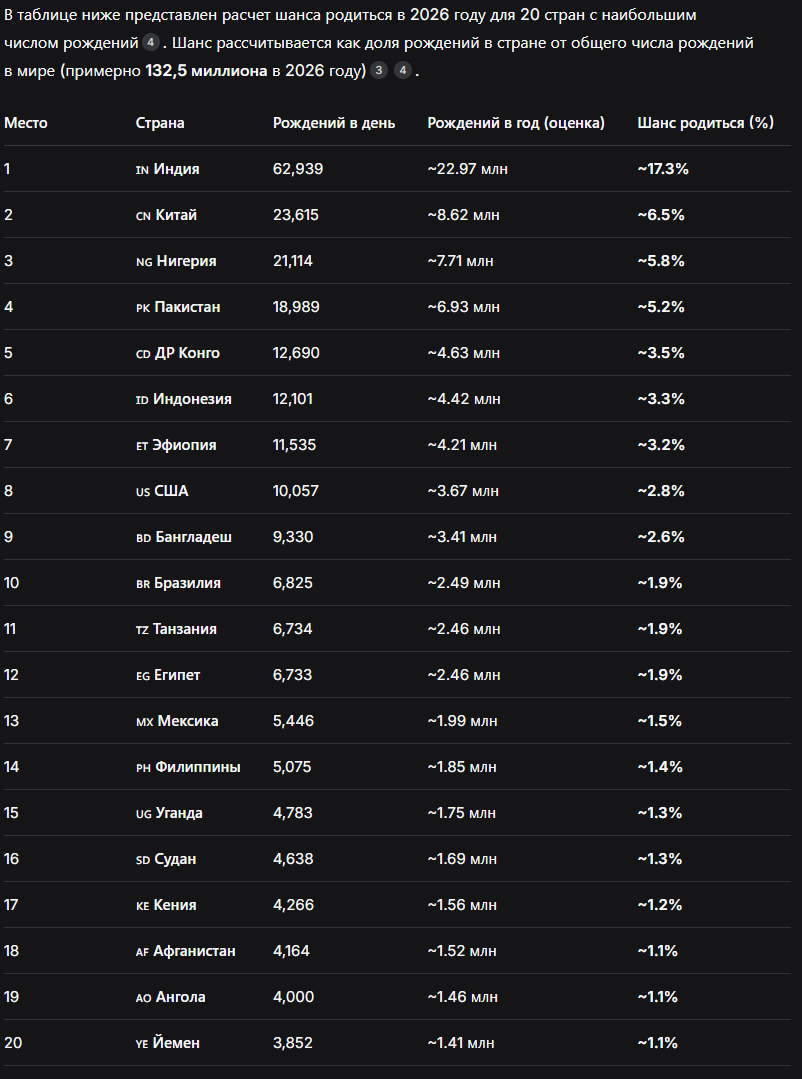802x1079 pixels.
Task: Click the ~17.3% chance value for India
Action: coord(663,169)
